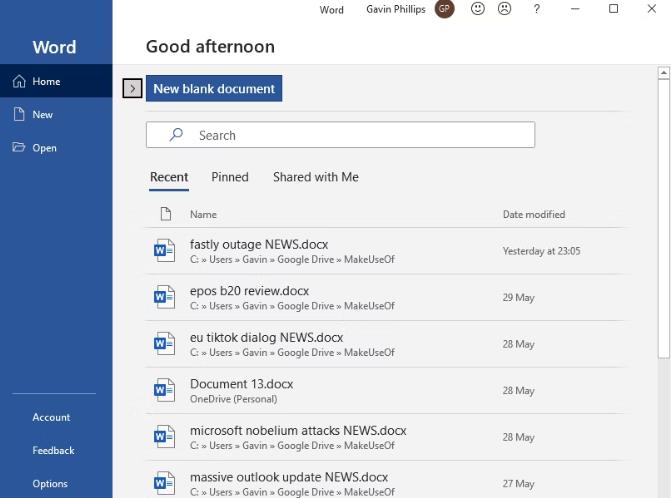671x498 pixels.
Task: Maximize the Word window
Action: coord(613,9)
